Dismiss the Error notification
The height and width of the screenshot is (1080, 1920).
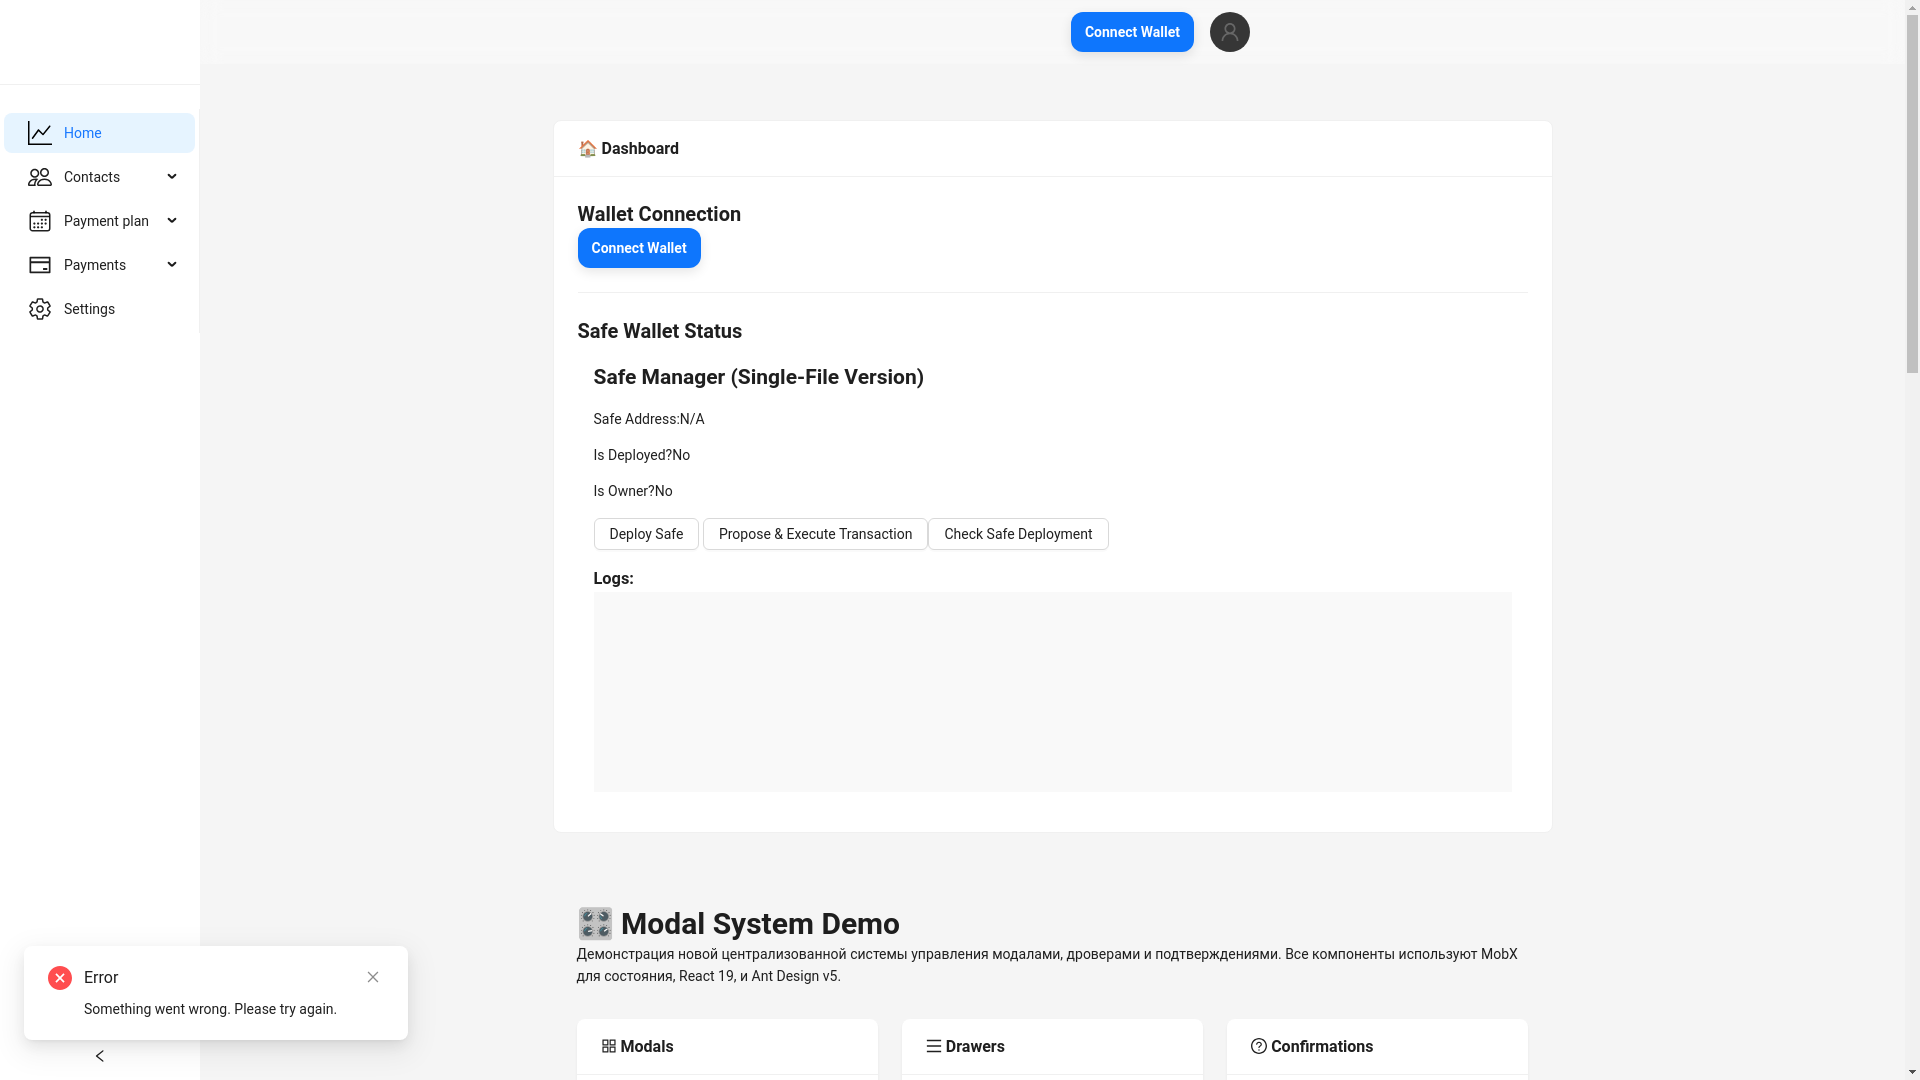coord(373,977)
